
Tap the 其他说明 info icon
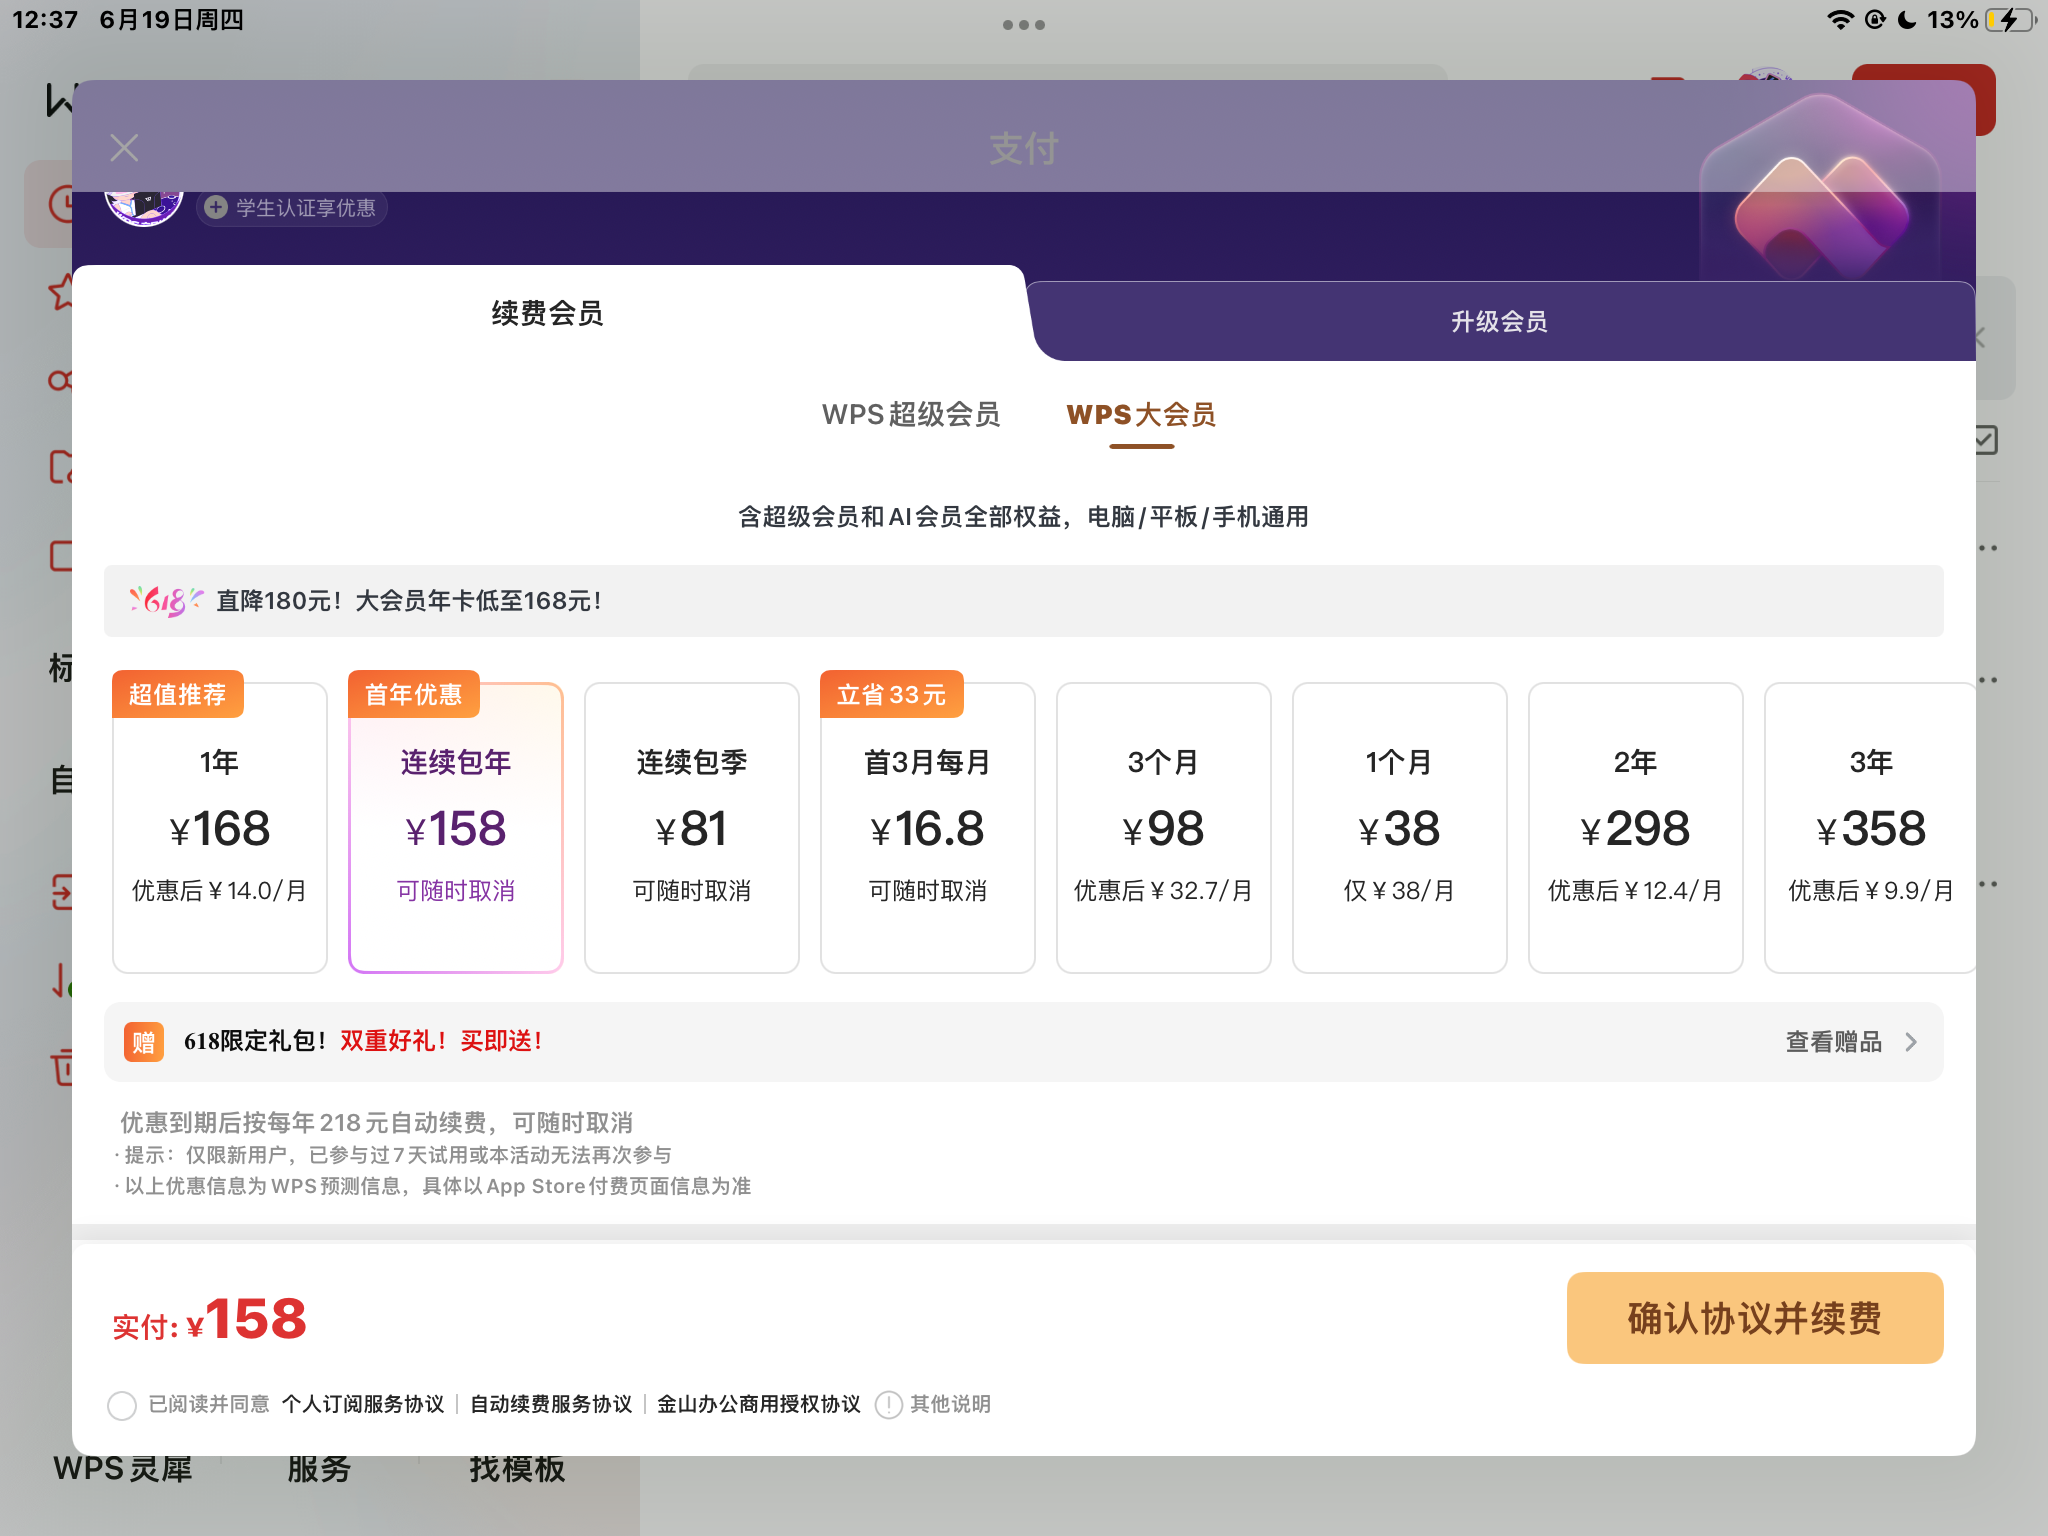pyautogui.click(x=889, y=1405)
